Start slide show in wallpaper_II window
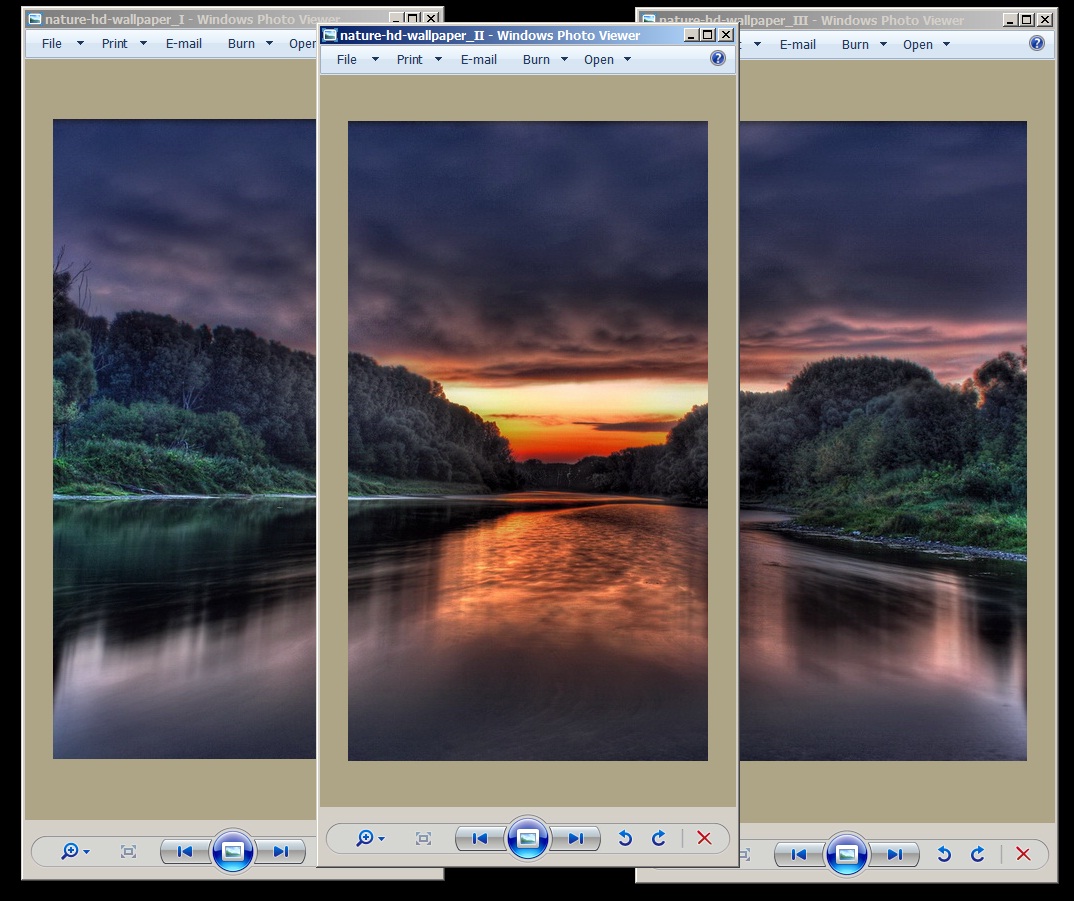This screenshot has width=1074, height=901. [527, 838]
